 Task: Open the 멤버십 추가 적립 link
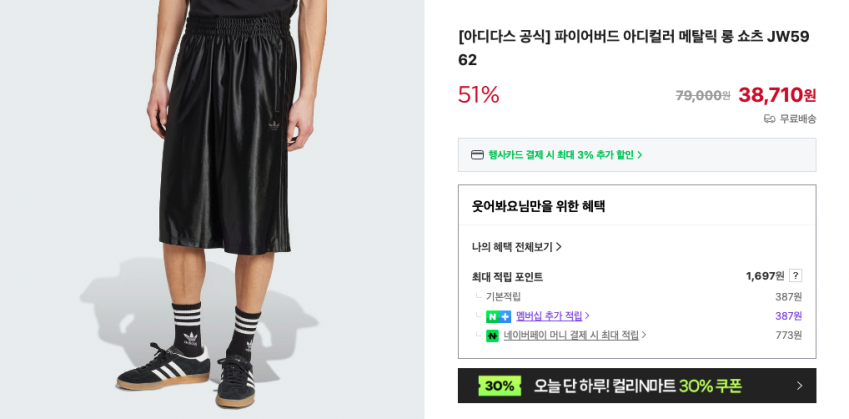(548, 316)
